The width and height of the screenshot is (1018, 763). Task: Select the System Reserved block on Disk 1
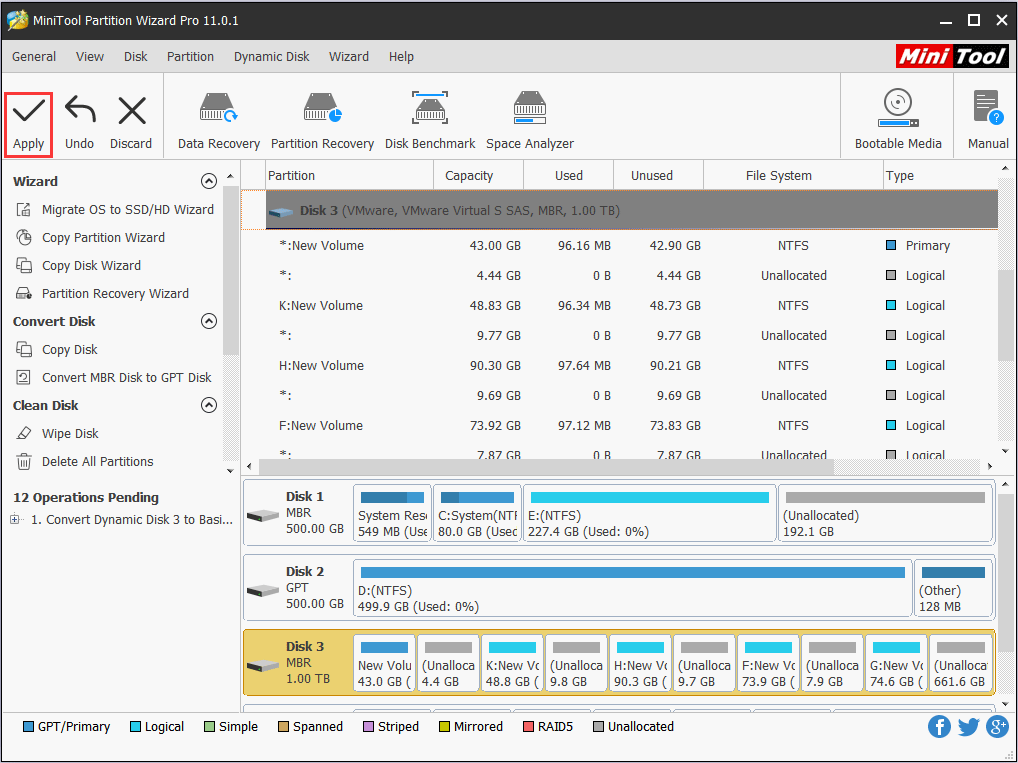(x=392, y=513)
